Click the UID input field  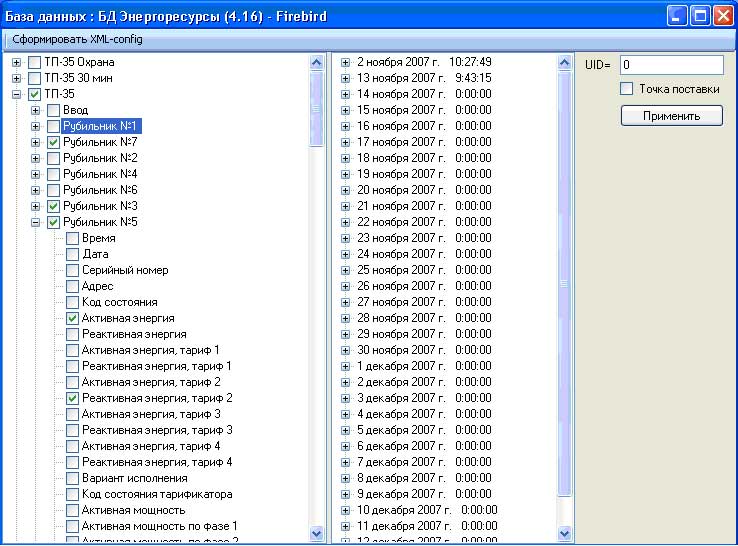(672, 65)
